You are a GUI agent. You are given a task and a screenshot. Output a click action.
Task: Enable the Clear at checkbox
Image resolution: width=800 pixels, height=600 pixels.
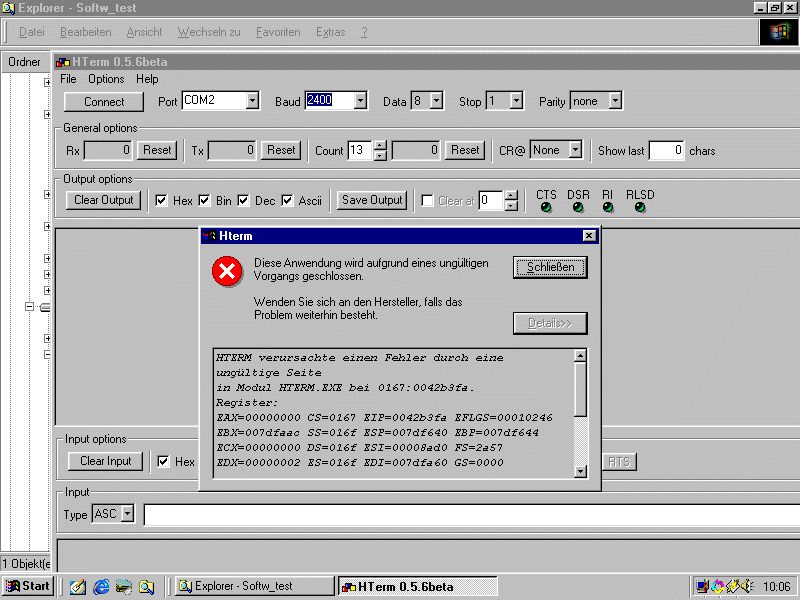click(x=427, y=201)
